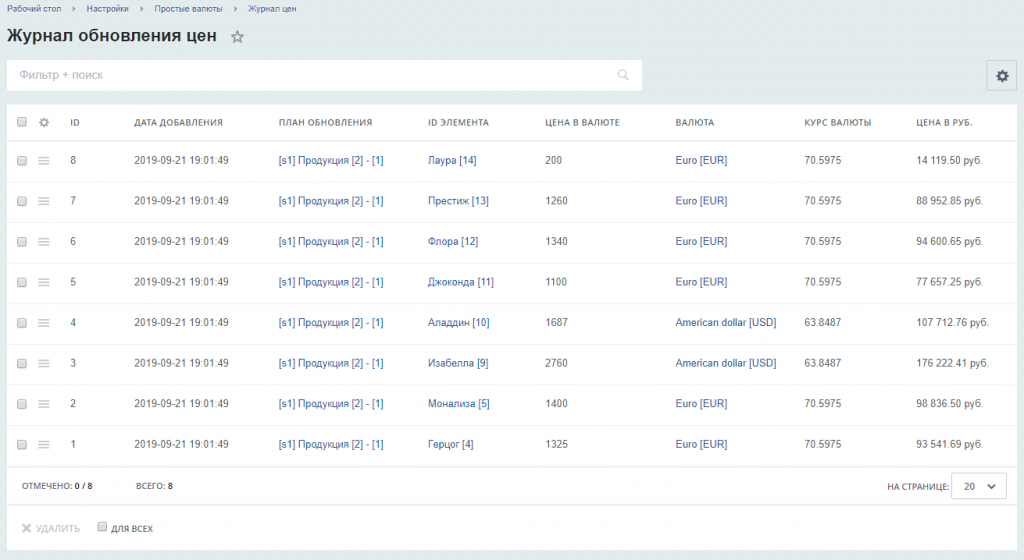Screen dimensions: 1024x560
Task: Sort by 'Курс валюты' column header
Action: pos(837,122)
